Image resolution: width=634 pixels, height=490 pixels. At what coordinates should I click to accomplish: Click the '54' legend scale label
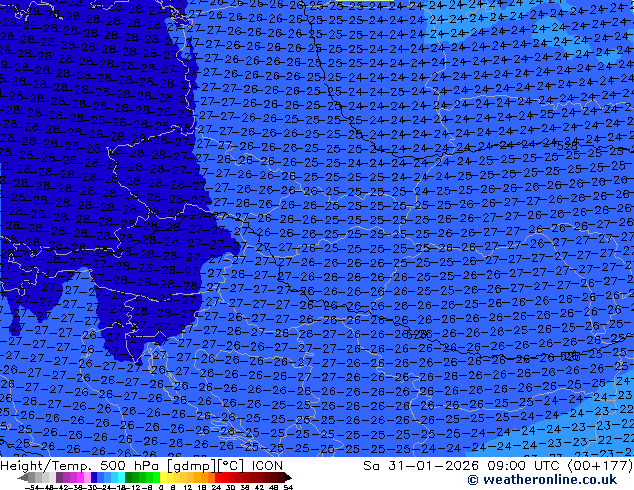pyautogui.click(x=288, y=488)
